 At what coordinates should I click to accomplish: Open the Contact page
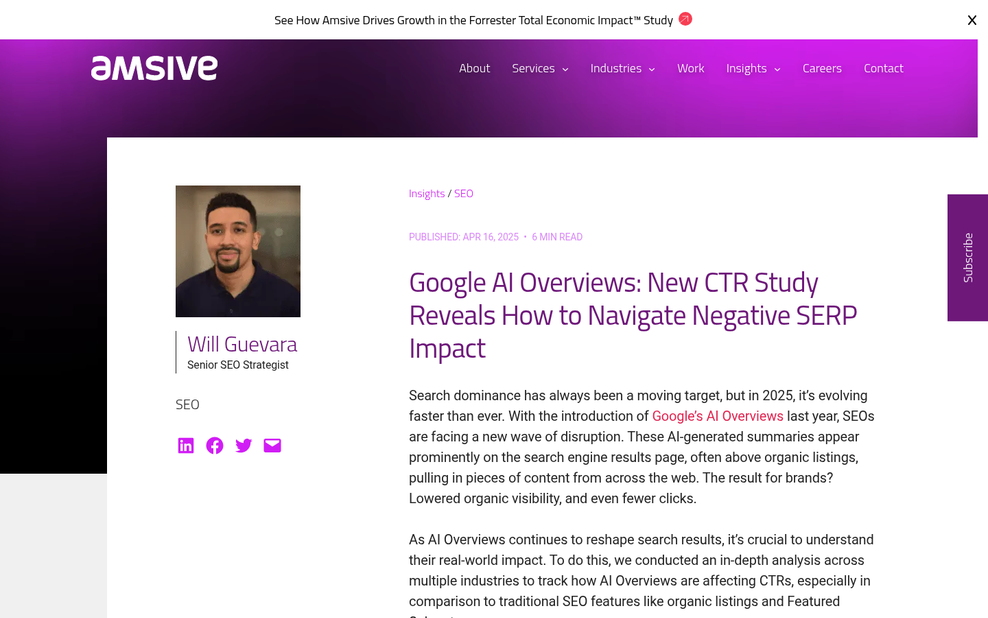tap(883, 68)
